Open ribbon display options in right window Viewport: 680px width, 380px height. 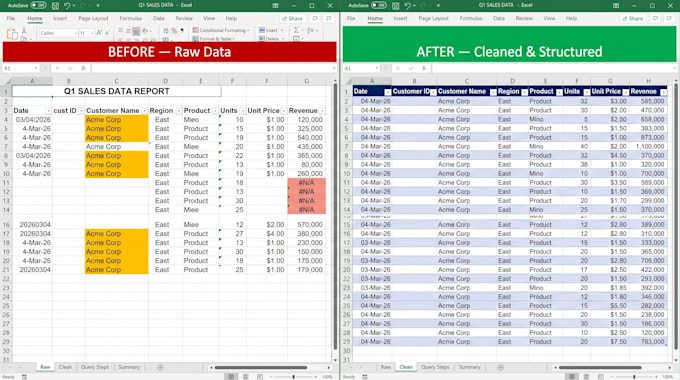616,6
